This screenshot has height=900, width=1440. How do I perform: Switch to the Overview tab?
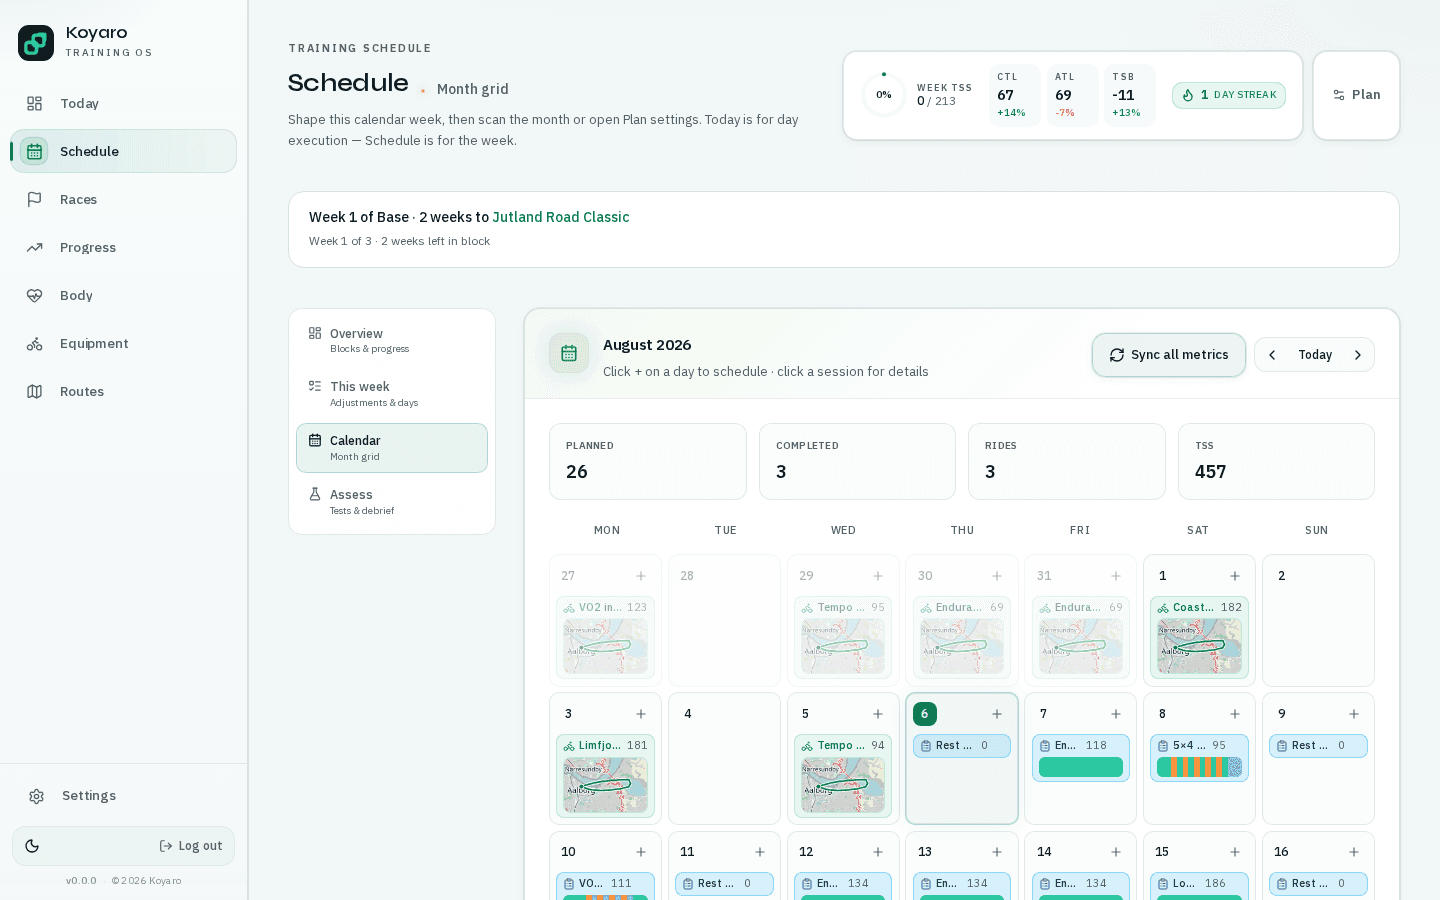tap(392, 340)
